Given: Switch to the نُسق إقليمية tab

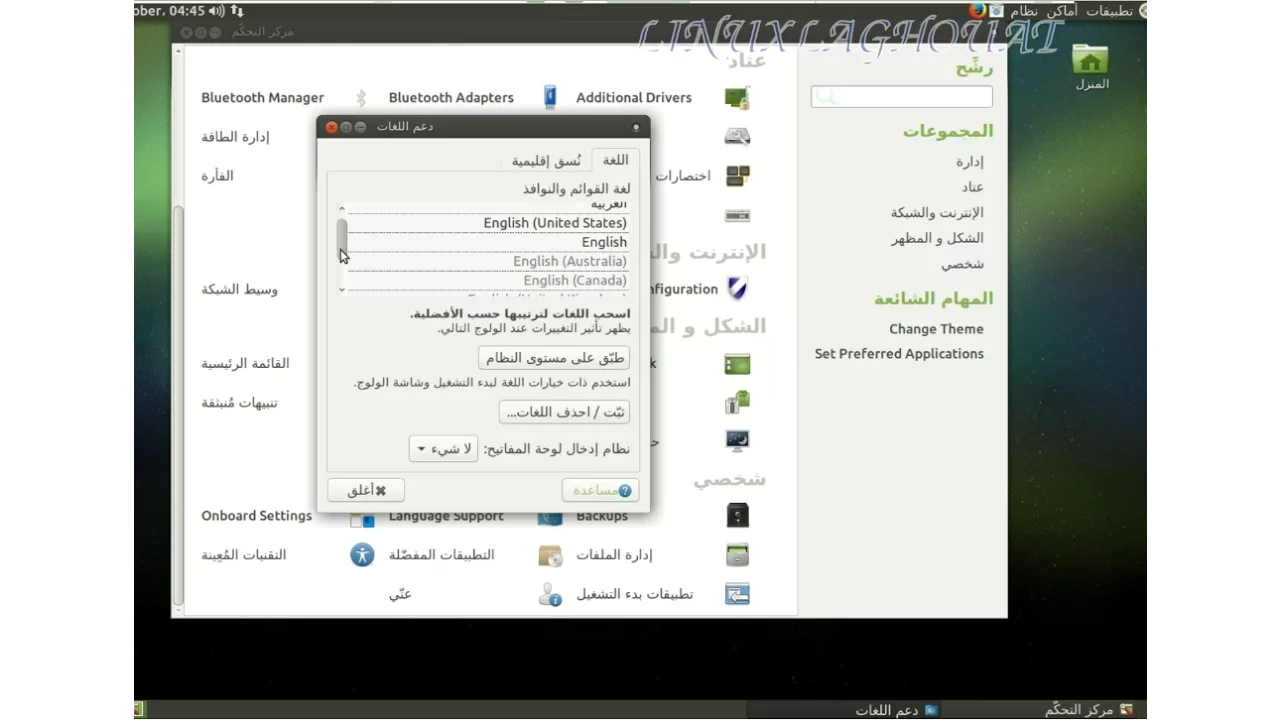Looking at the screenshot, I should coord(546,160).
